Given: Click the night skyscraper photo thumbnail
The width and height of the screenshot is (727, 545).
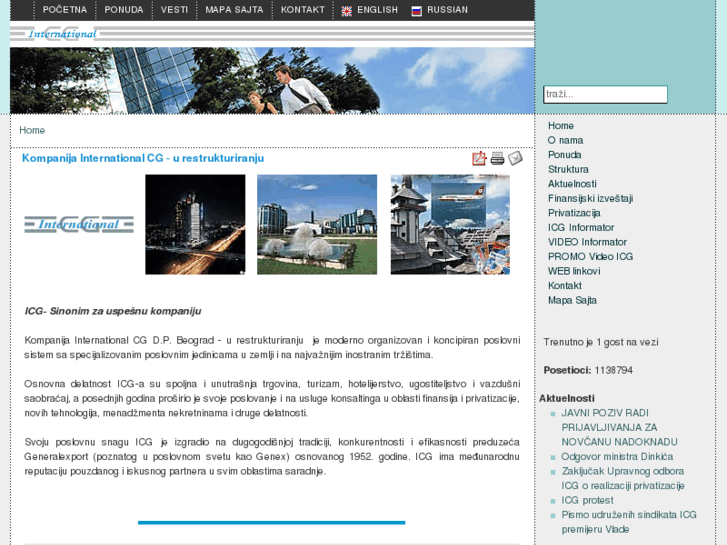Looking at the screenshot, I should click(x=195, y=224).
